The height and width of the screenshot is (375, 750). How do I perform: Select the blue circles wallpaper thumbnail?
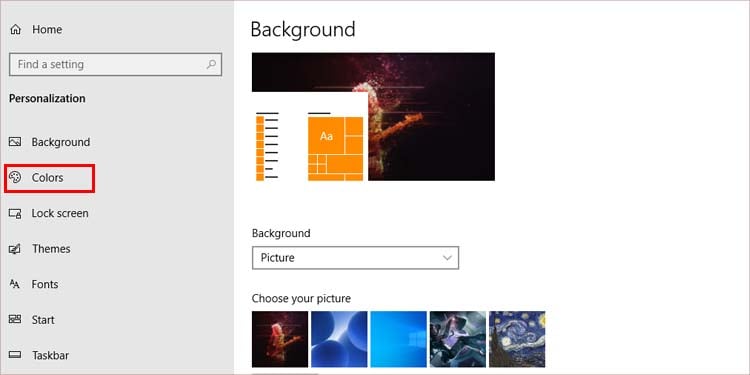pyautogui.click(x=339, y=339)
